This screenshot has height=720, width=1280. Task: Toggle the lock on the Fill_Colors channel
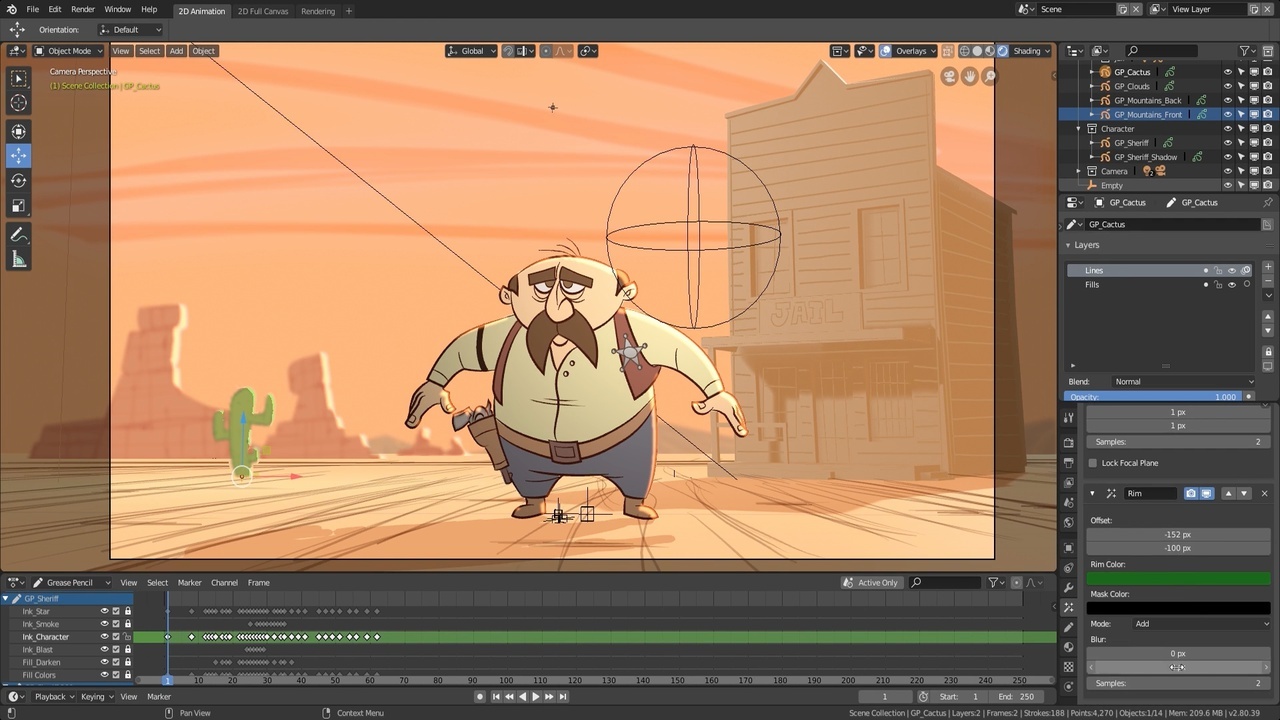[x=127, y=675]
